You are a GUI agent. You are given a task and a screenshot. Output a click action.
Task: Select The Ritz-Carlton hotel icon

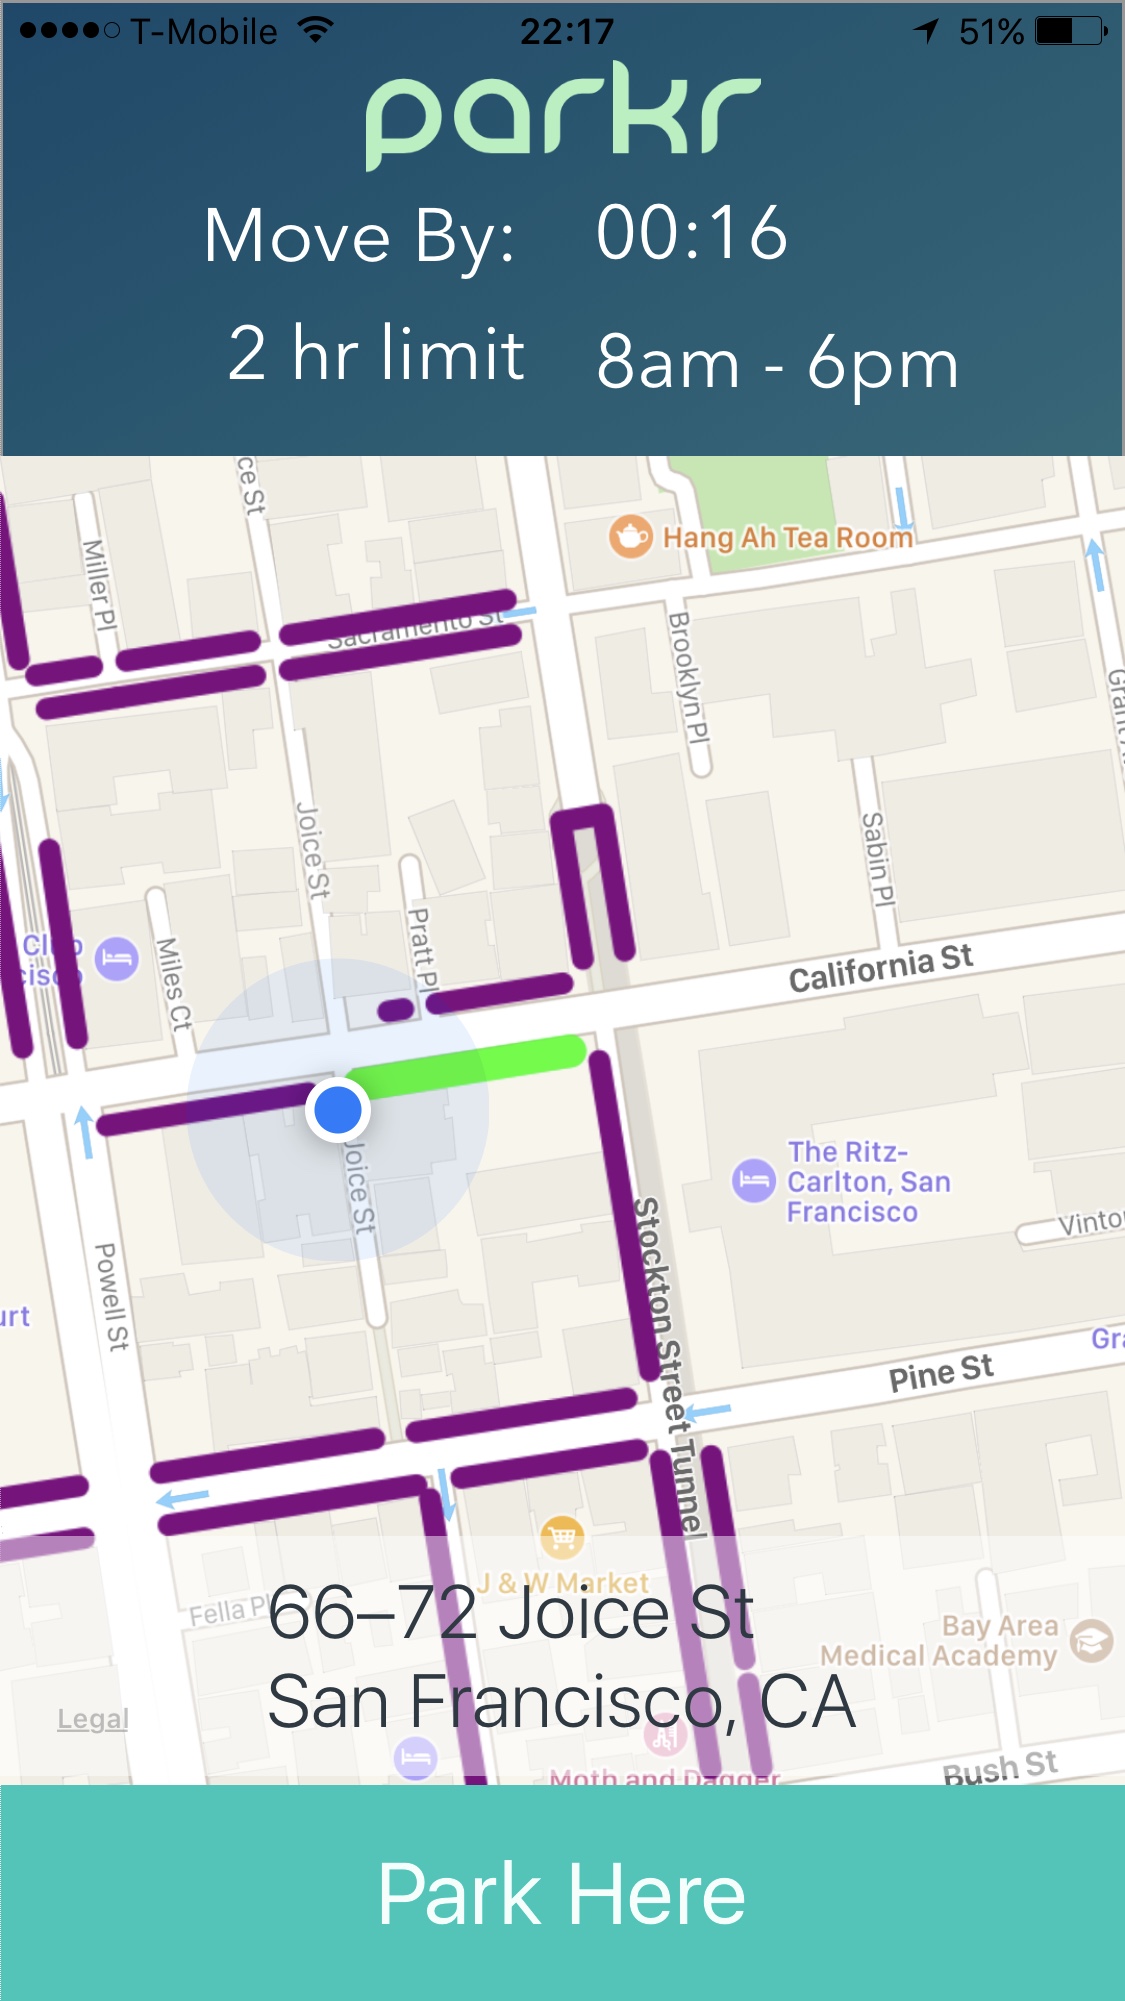(x=753, y=1181)
